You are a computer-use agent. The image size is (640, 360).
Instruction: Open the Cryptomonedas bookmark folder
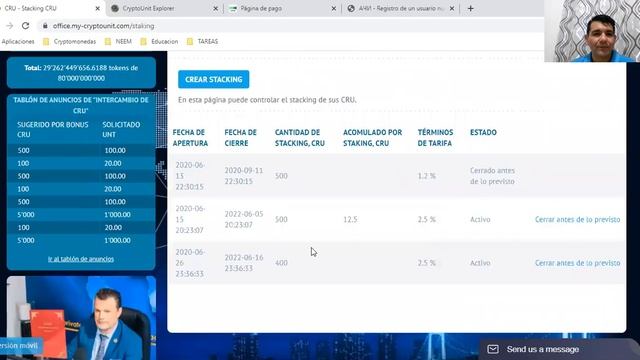point(69,42)
